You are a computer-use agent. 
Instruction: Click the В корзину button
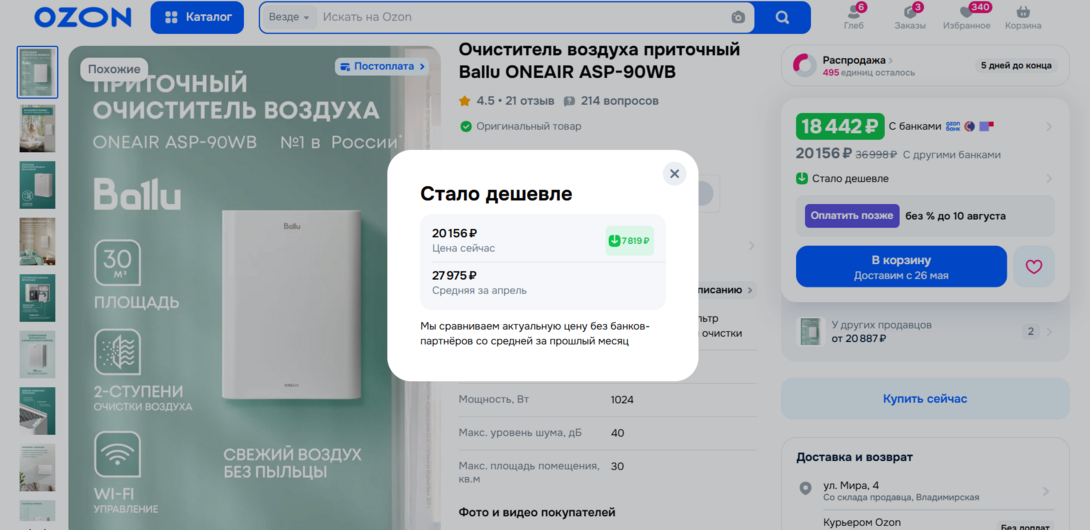(901, 266)
